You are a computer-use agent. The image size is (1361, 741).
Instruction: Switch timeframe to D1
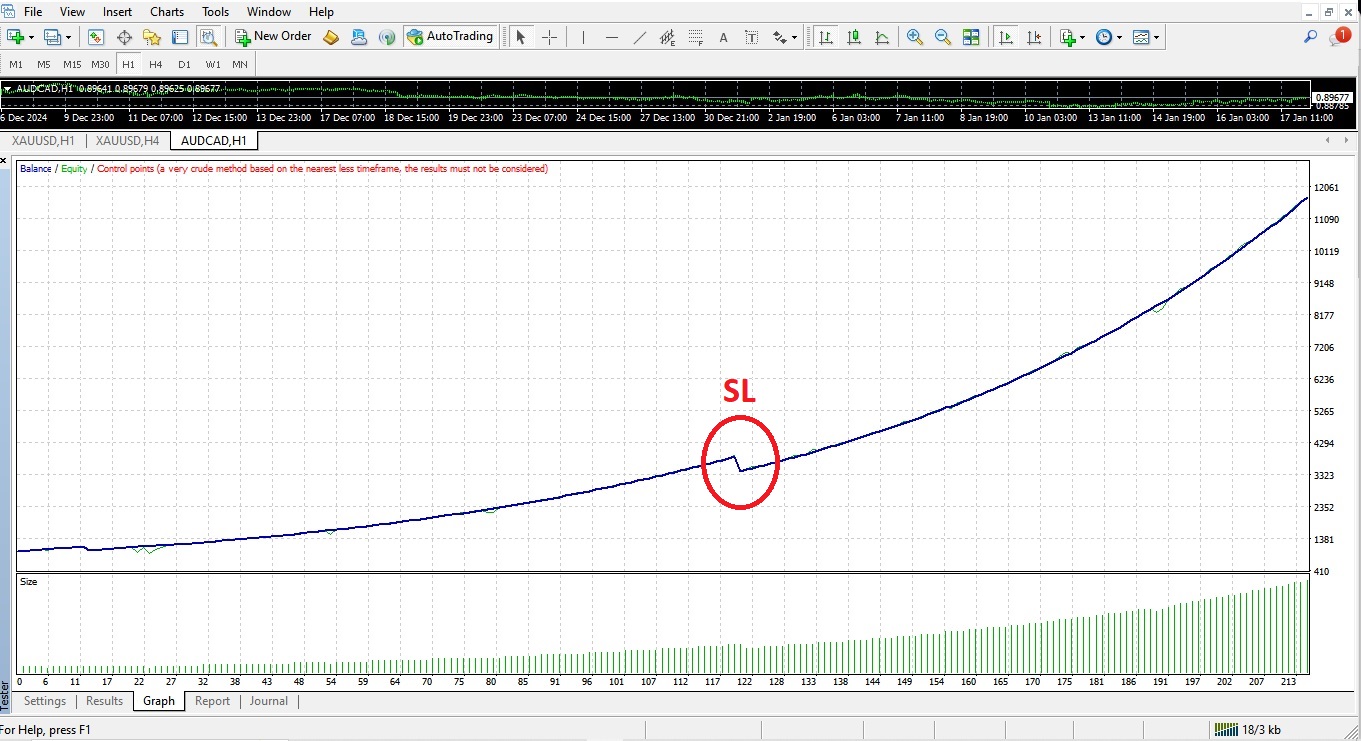tap(184, 64)
